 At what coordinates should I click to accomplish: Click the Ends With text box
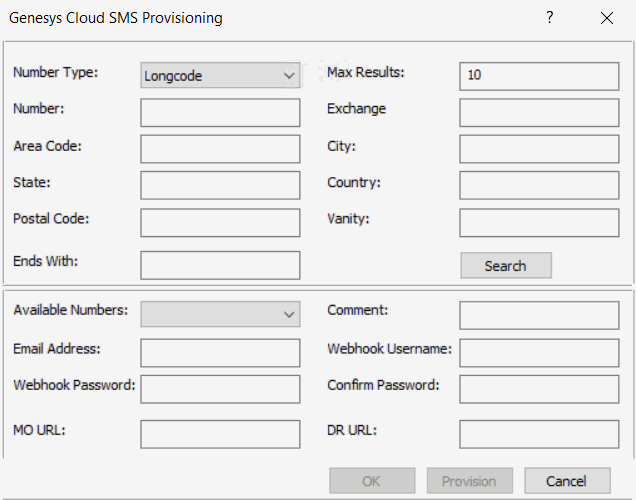tap(220, 265)
